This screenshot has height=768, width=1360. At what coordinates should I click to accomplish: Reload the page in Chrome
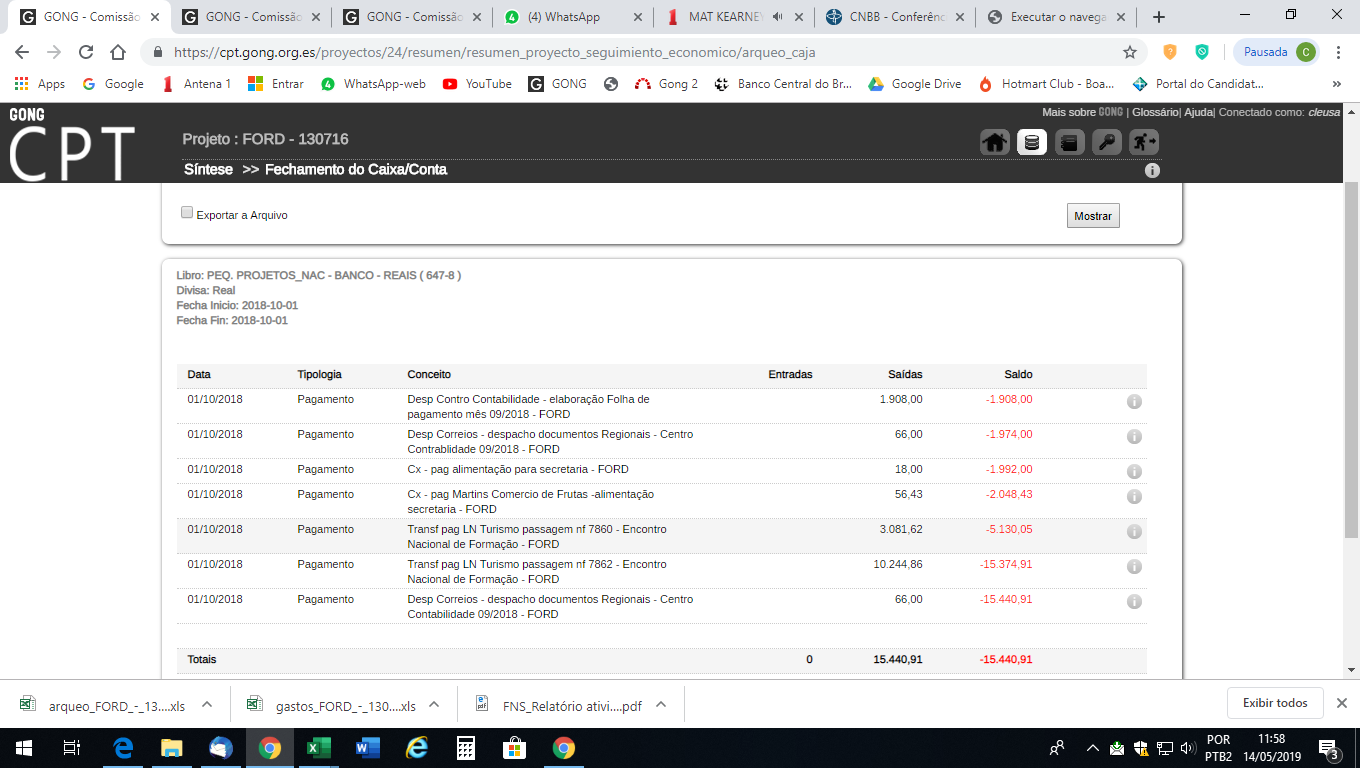[x=86, y=52]
